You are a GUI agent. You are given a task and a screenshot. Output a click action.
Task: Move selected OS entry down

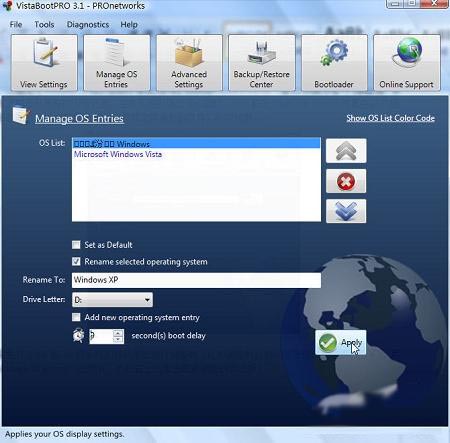click(x=346, y=211)
